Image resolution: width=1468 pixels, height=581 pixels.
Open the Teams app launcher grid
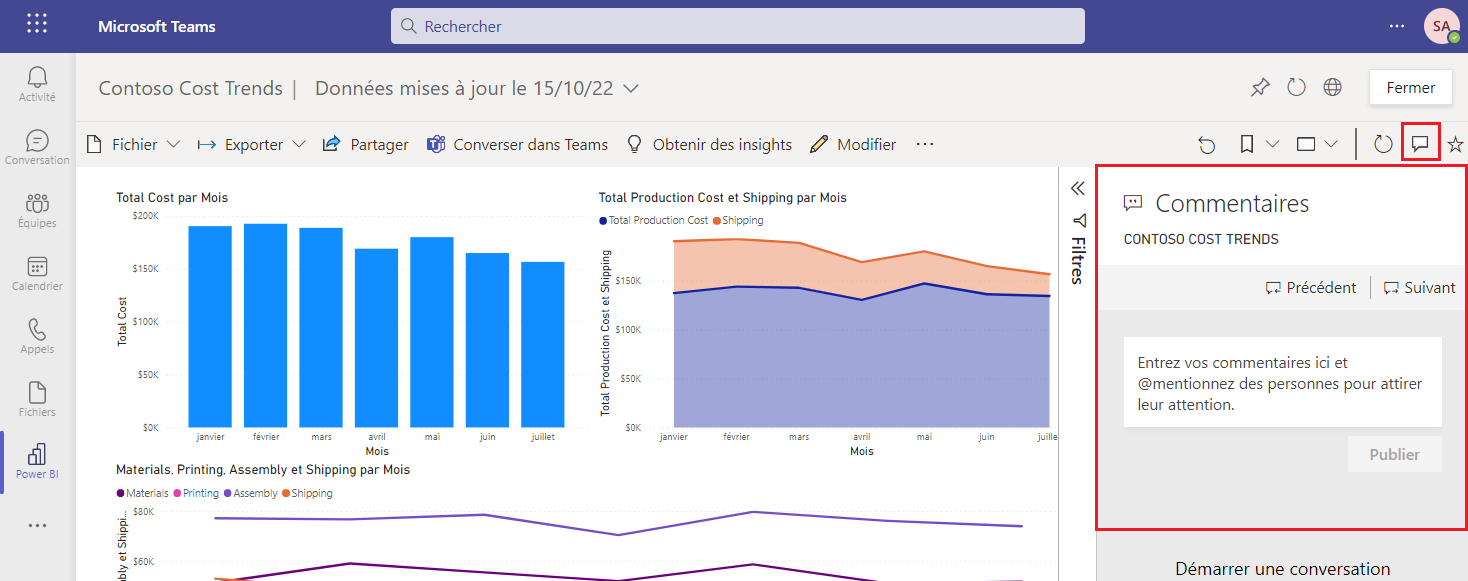(x=37, y=25)
